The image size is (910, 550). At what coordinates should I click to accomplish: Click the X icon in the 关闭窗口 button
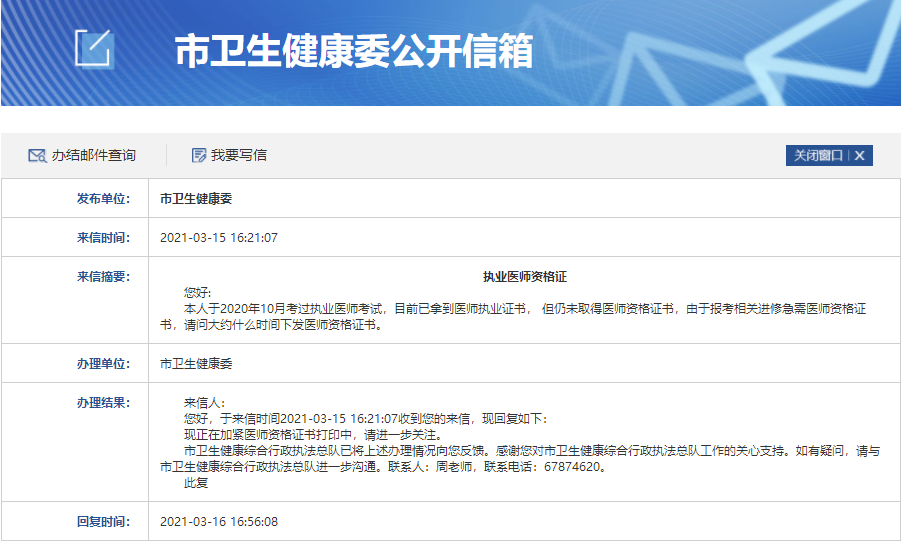(x=859, y=155)
